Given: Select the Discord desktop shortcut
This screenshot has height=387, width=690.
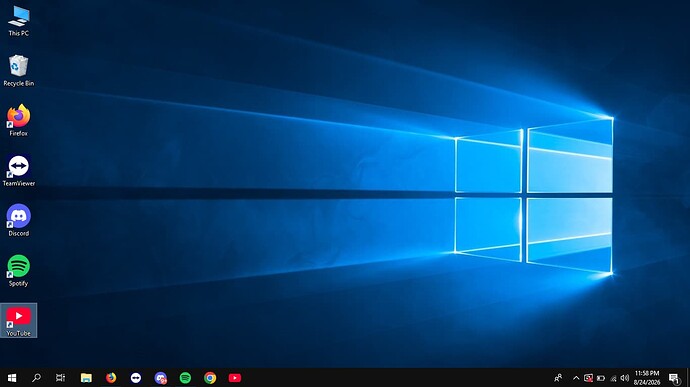Looking at the screenshot, I should [x=18, y=220].
